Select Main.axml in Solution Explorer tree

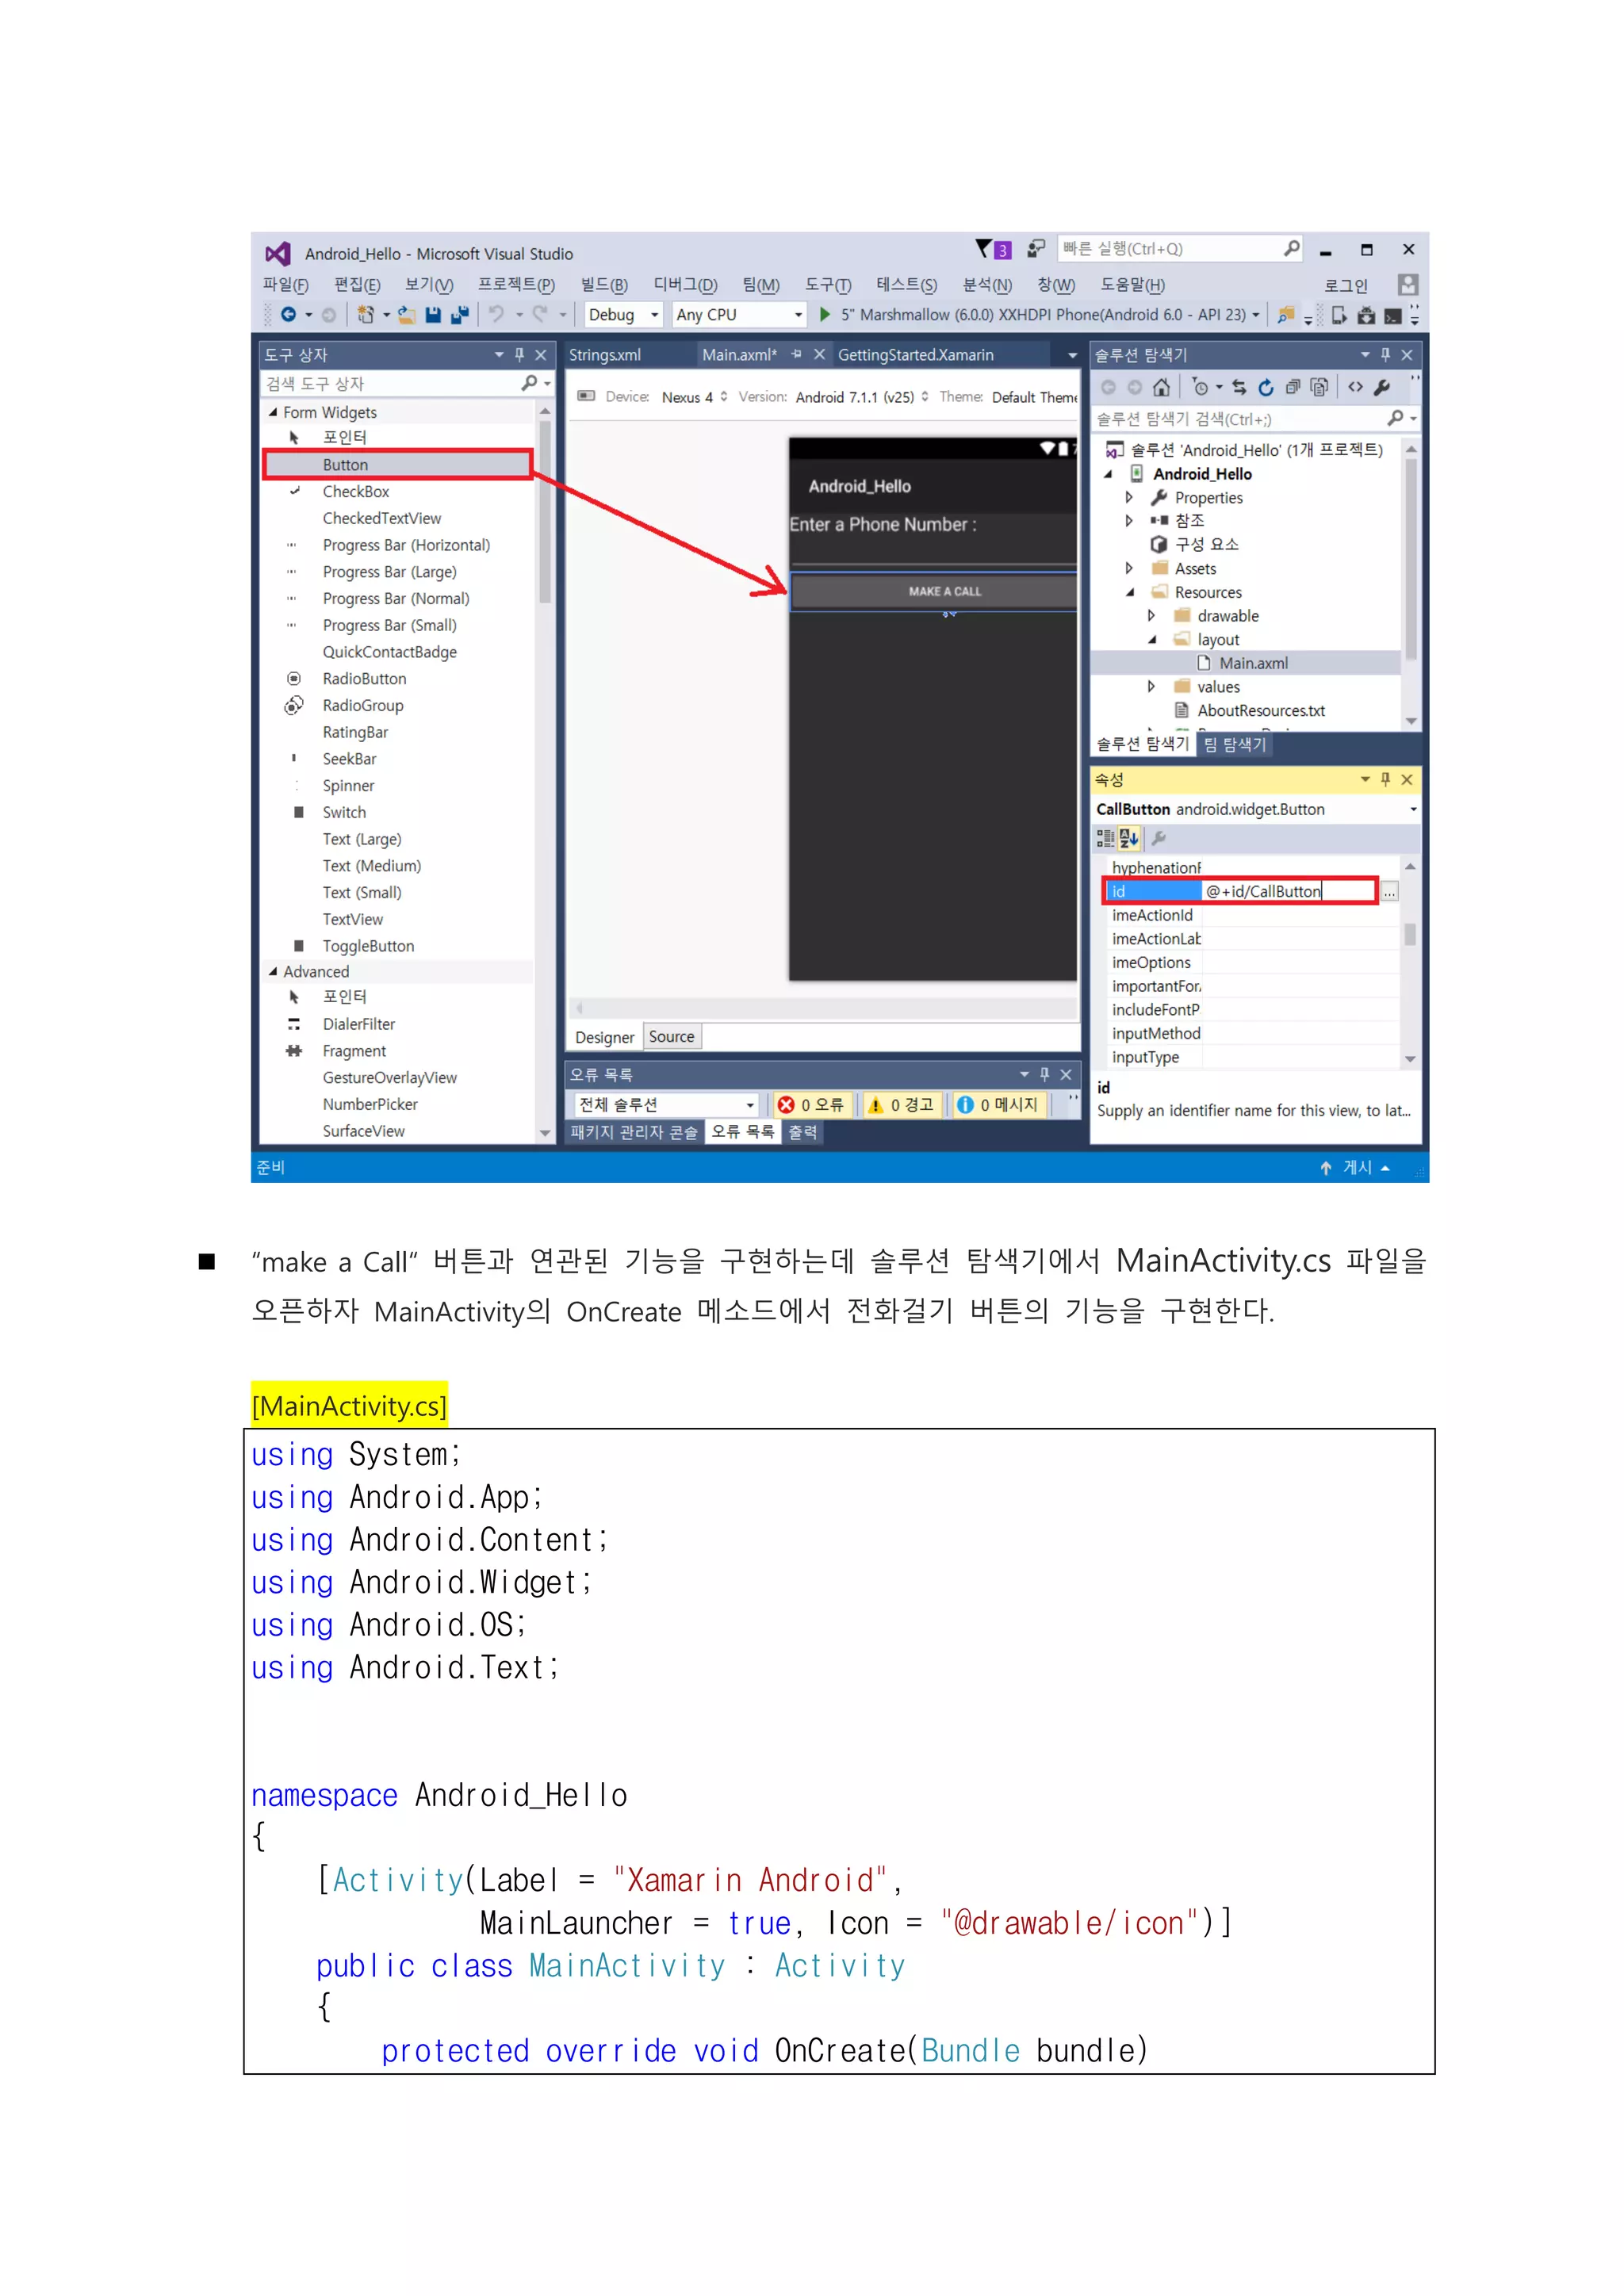click(x=1253, y=663)
